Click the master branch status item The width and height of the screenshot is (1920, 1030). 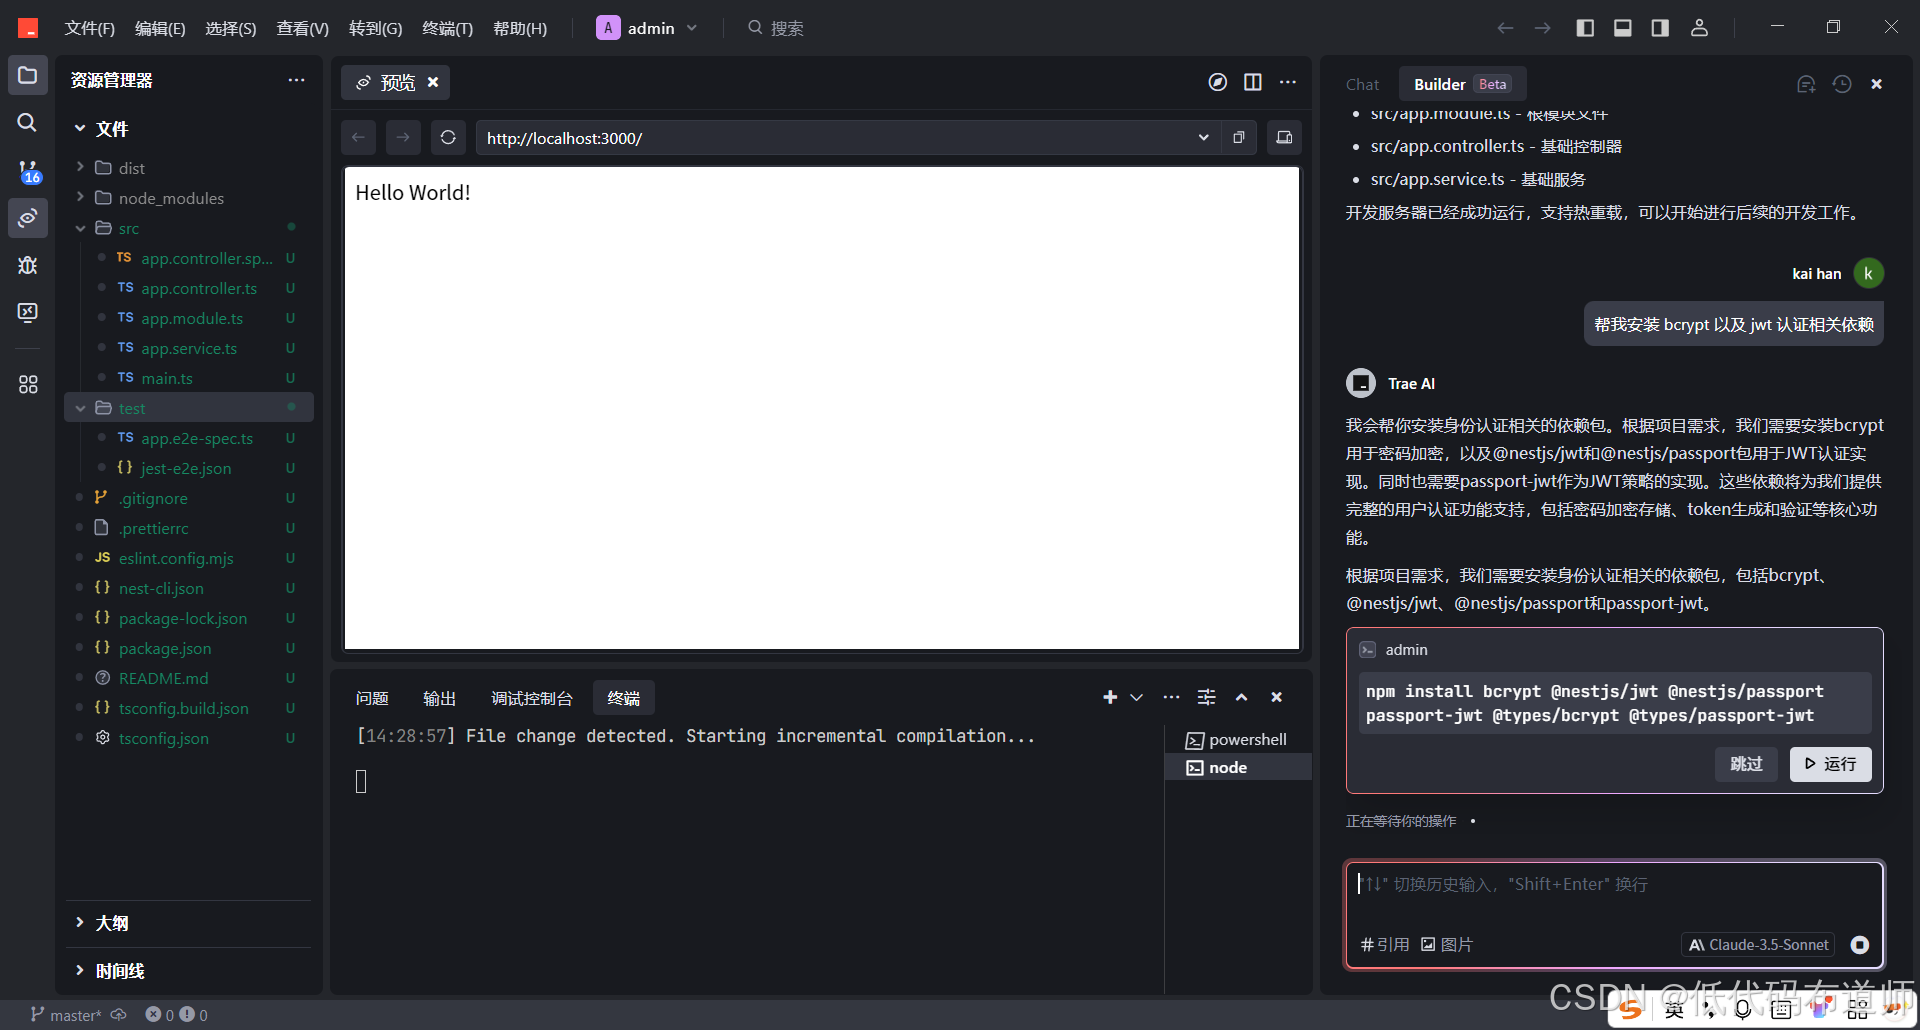pyautogui.click(x=66, y=1015)
